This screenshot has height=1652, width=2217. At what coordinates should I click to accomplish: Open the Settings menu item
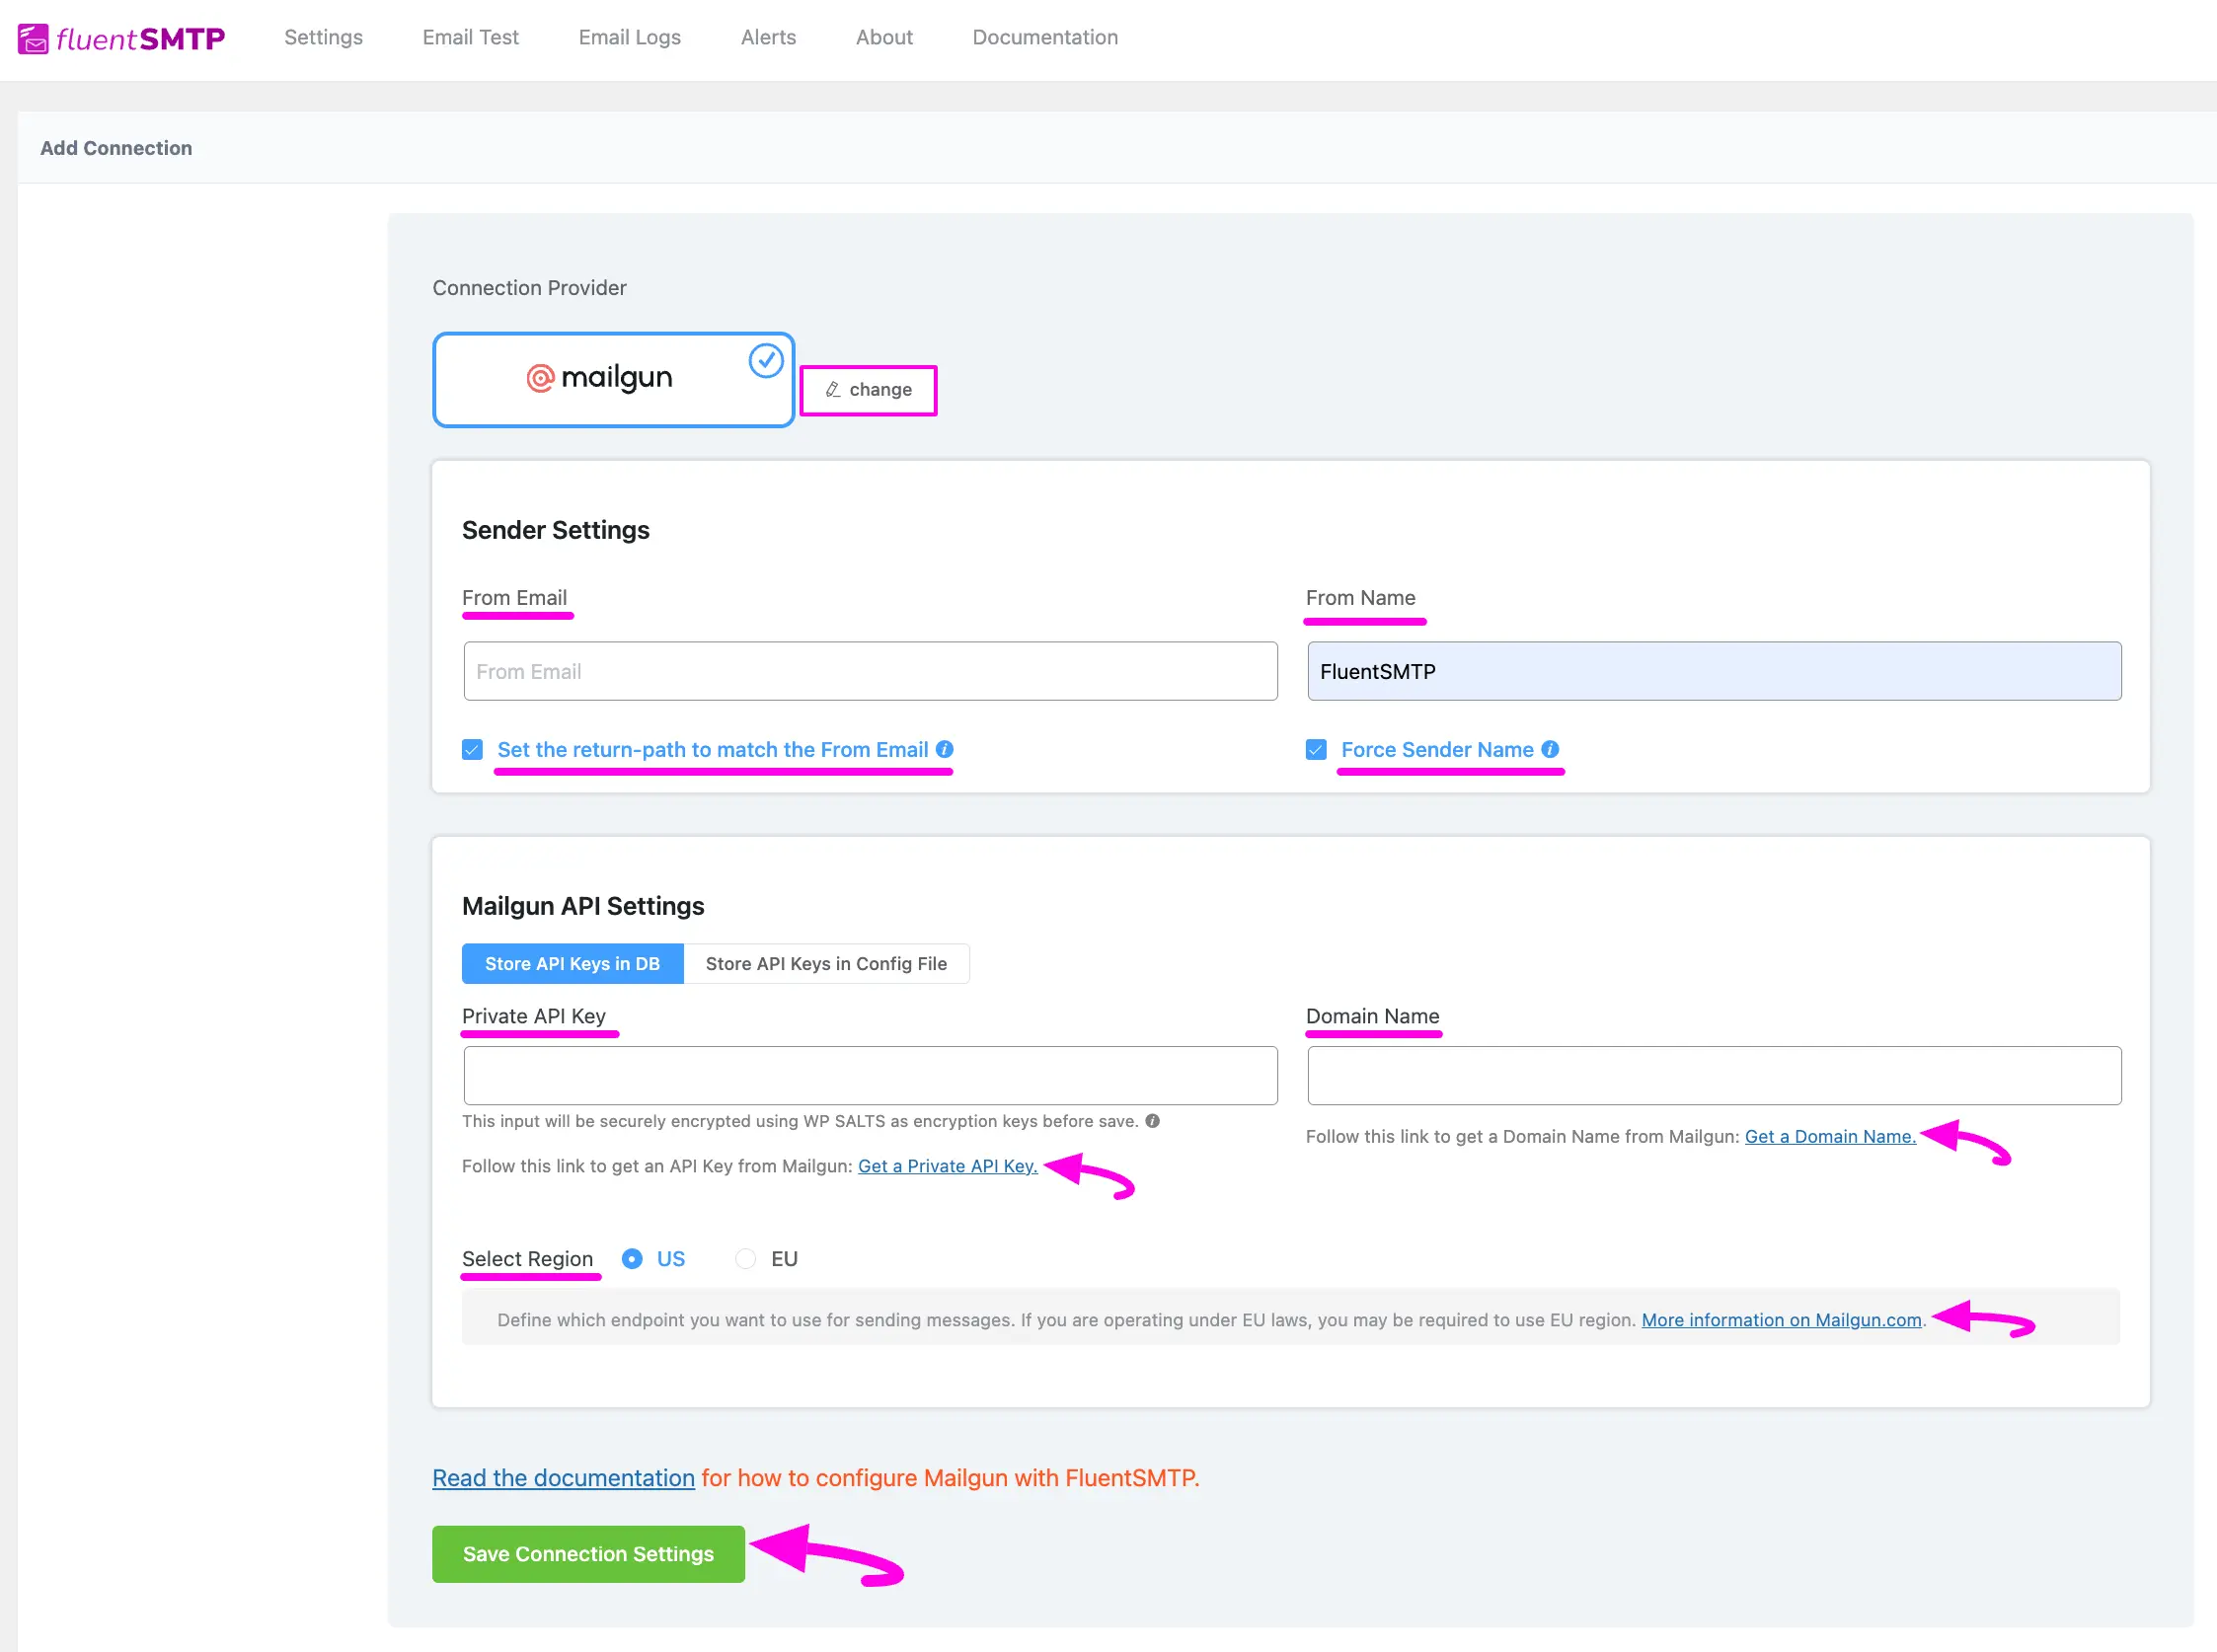(x=323, y=37)
